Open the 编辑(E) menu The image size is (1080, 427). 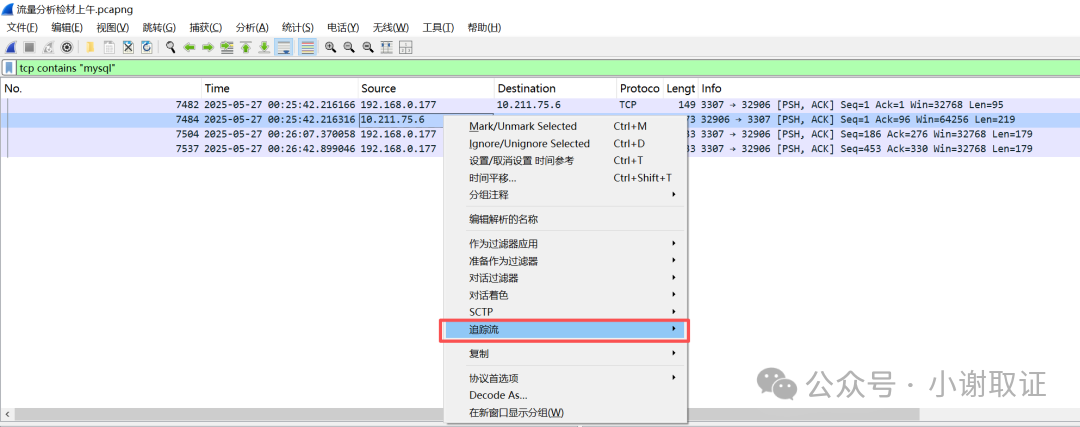pyautogui.click(x=67, y=28)
